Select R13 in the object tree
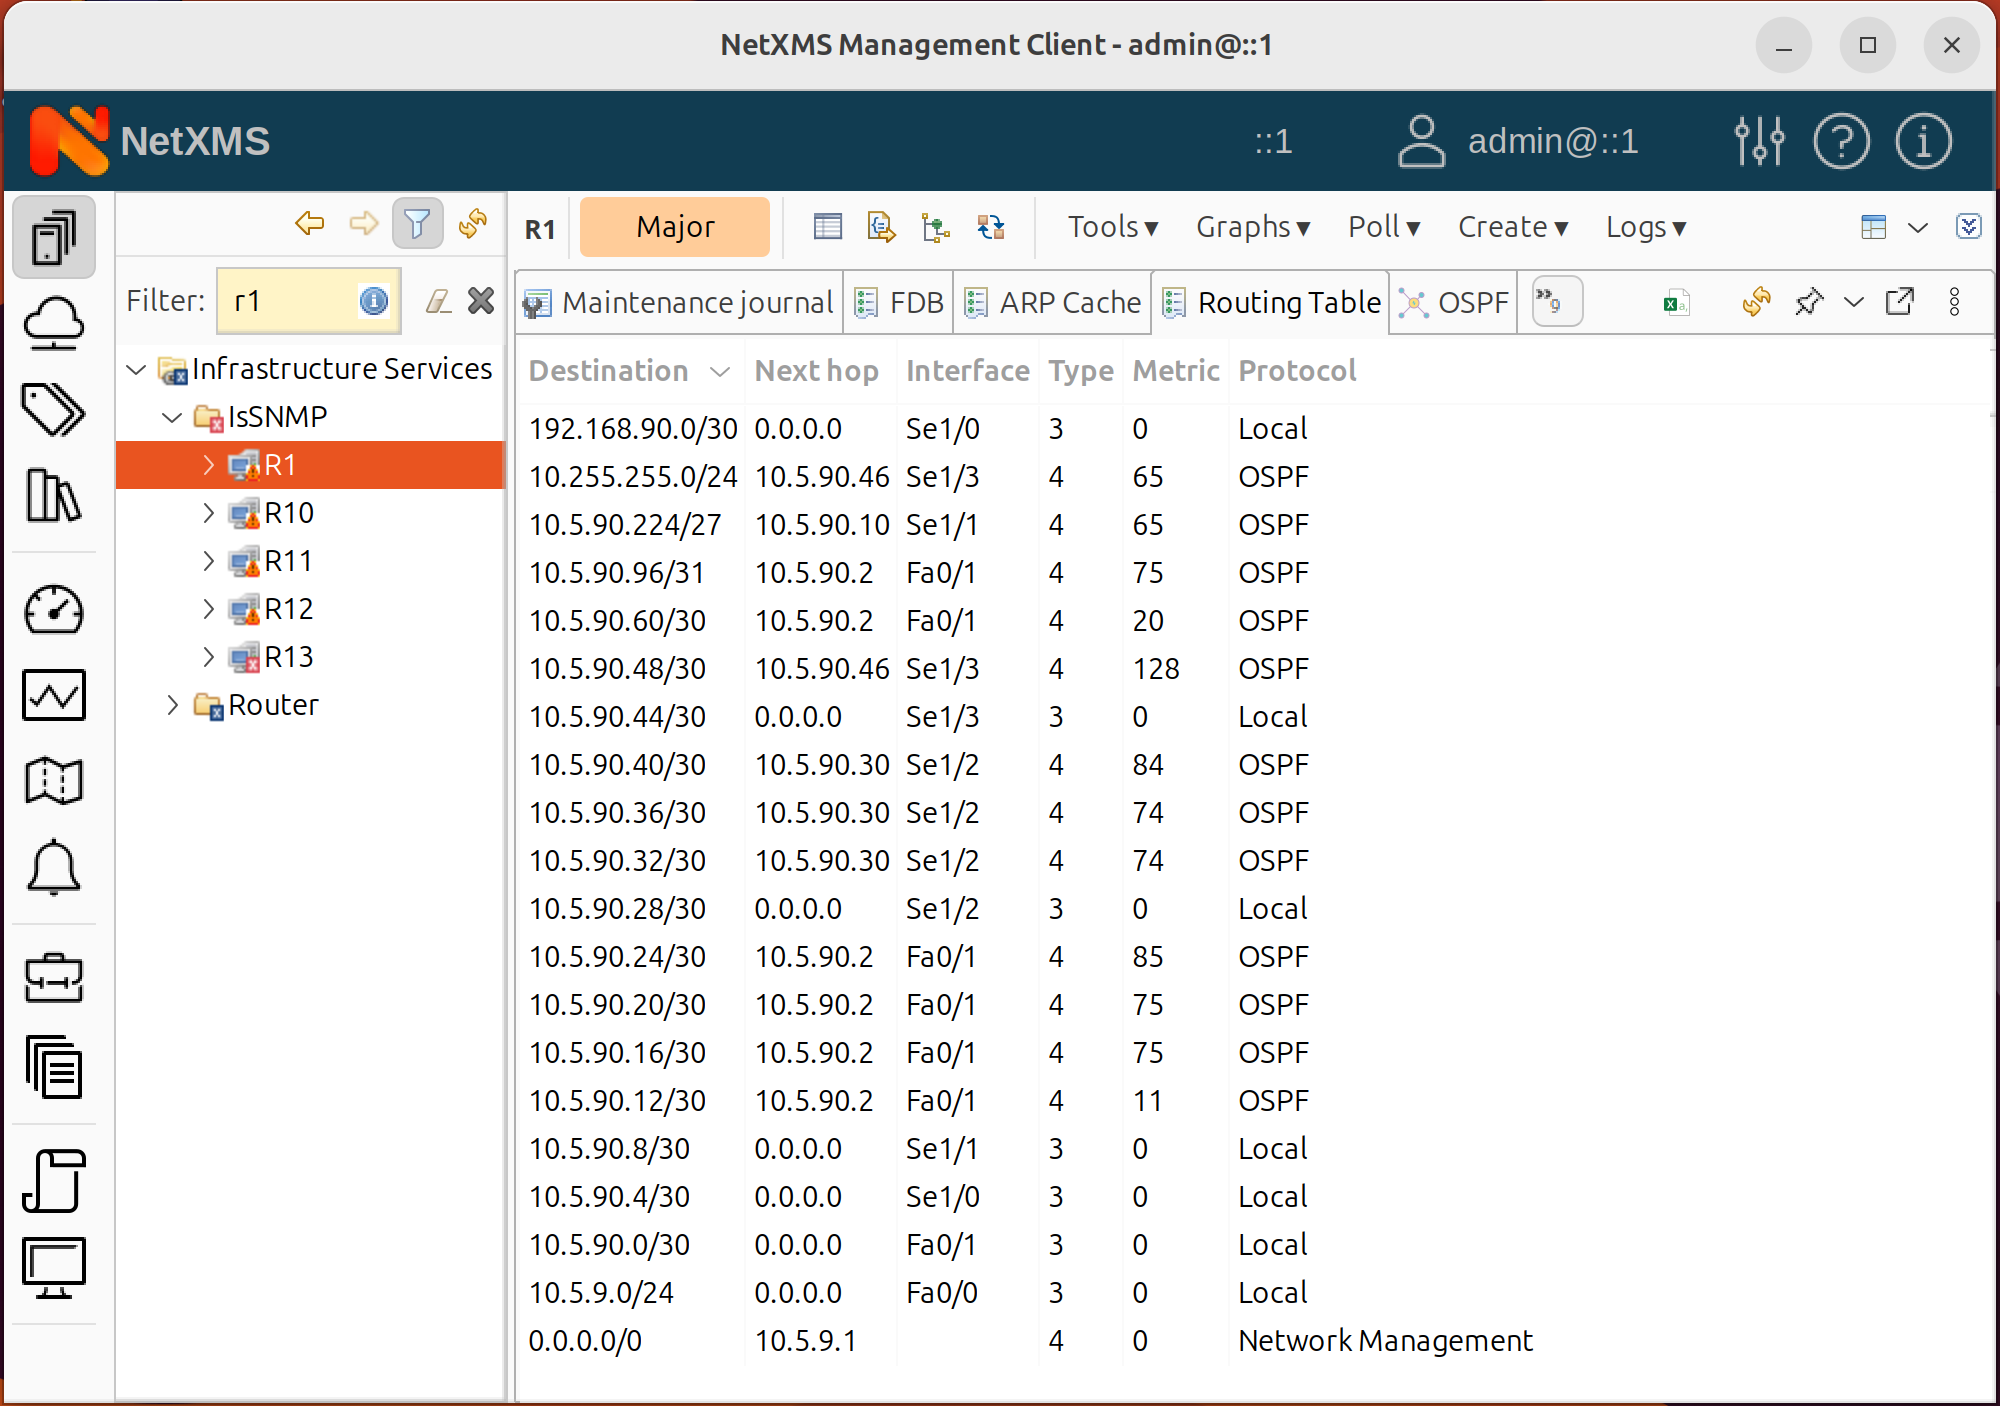The width and height of the screenshot is (2000, 1406). click(288, 656)
